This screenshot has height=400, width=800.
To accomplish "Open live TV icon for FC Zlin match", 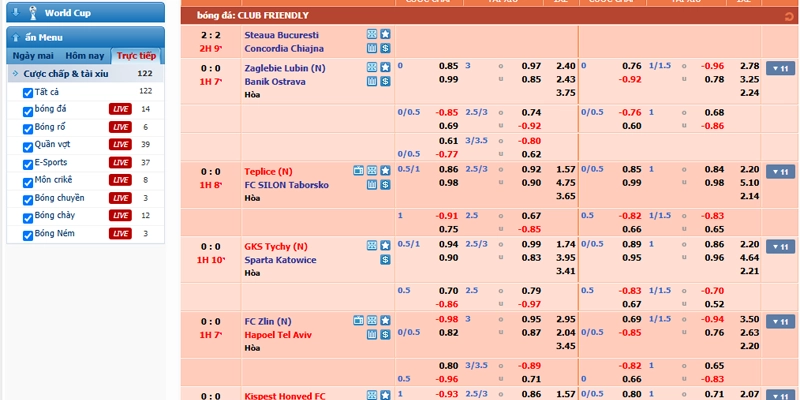I will pyautogui.click(x=359, y=321).
